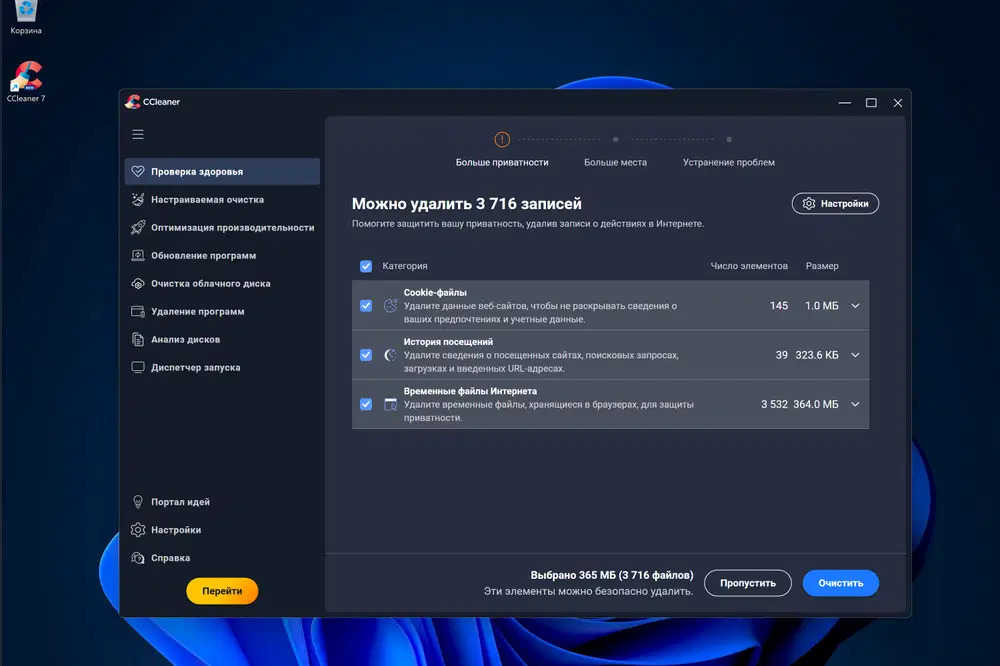Screen dimensions: 1000x666
Task: Click the cloud icon beside Очистка облачного диска
Action: (138, 284)
